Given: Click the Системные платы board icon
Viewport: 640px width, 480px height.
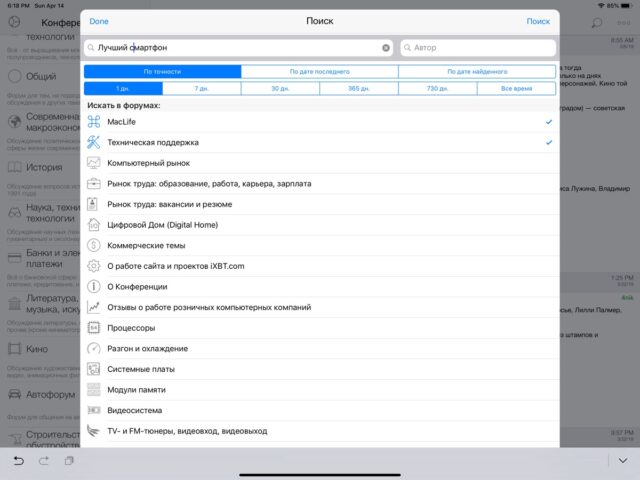Looking at the screenshot, I should click(x=93, y=369).
